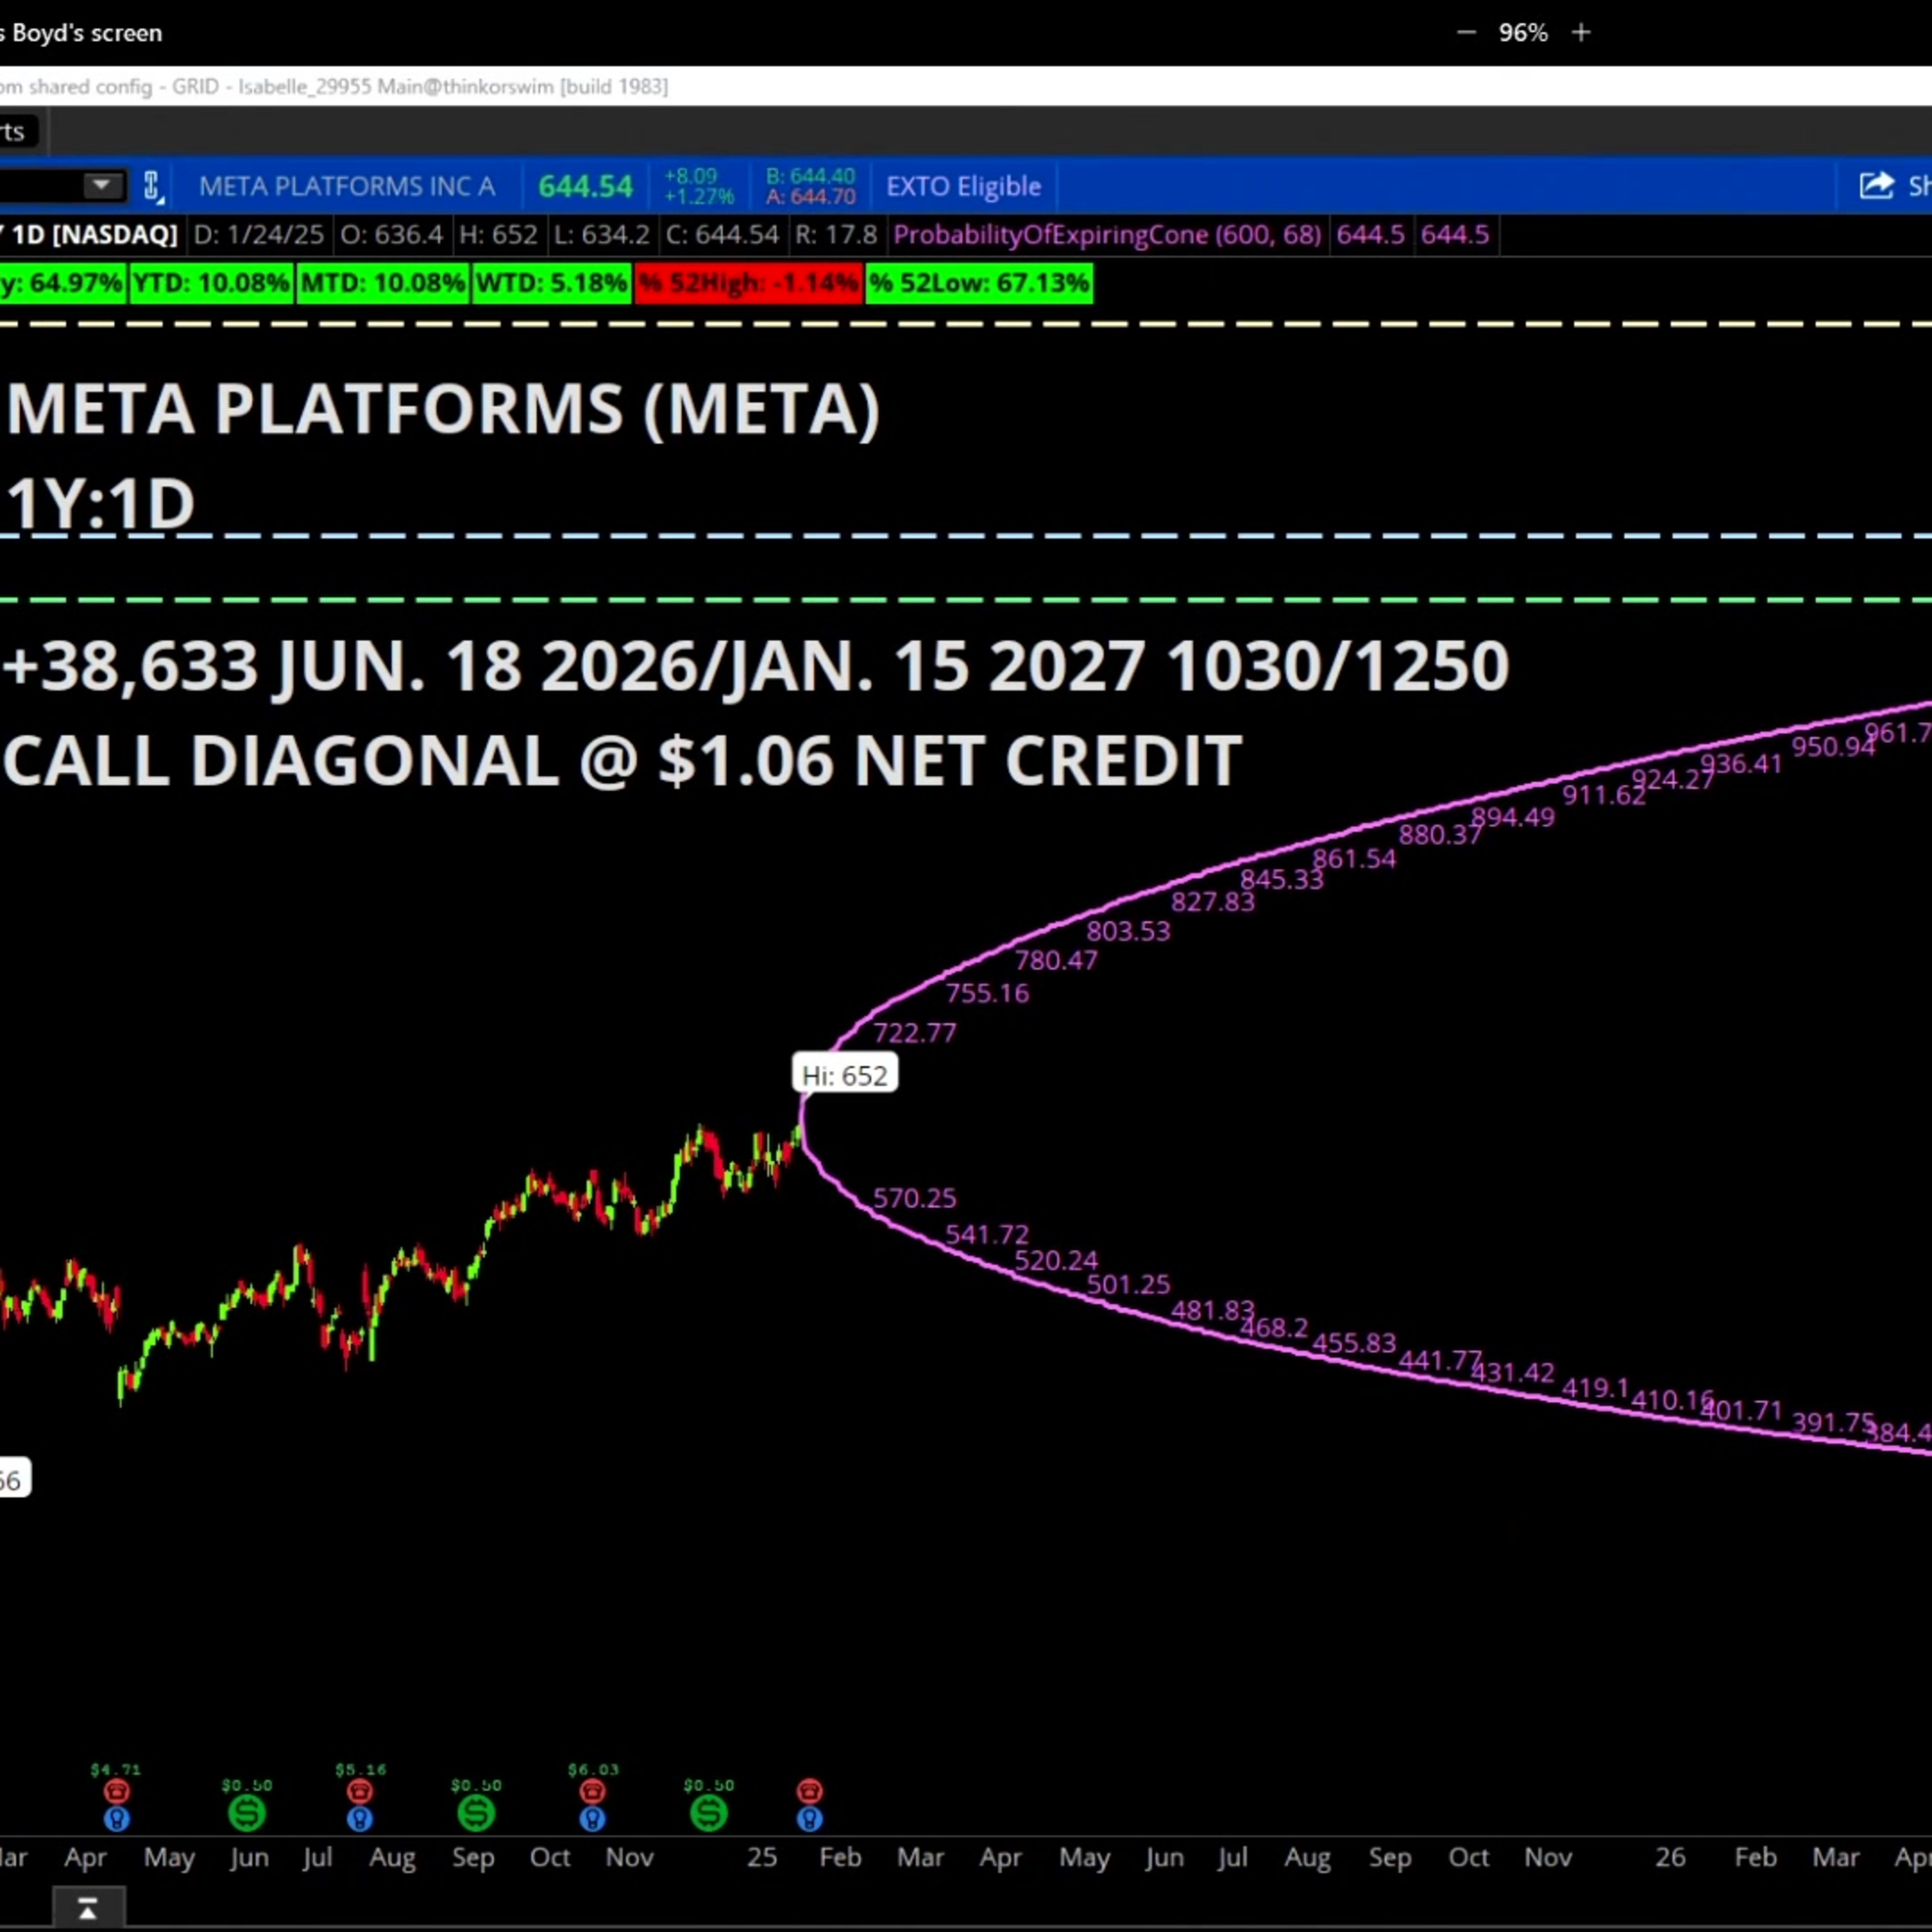The height and width of the screenshot is (1932, 1932).
Task: Click the last price 644.54 in the header
Action: click(x=585, y=186)
